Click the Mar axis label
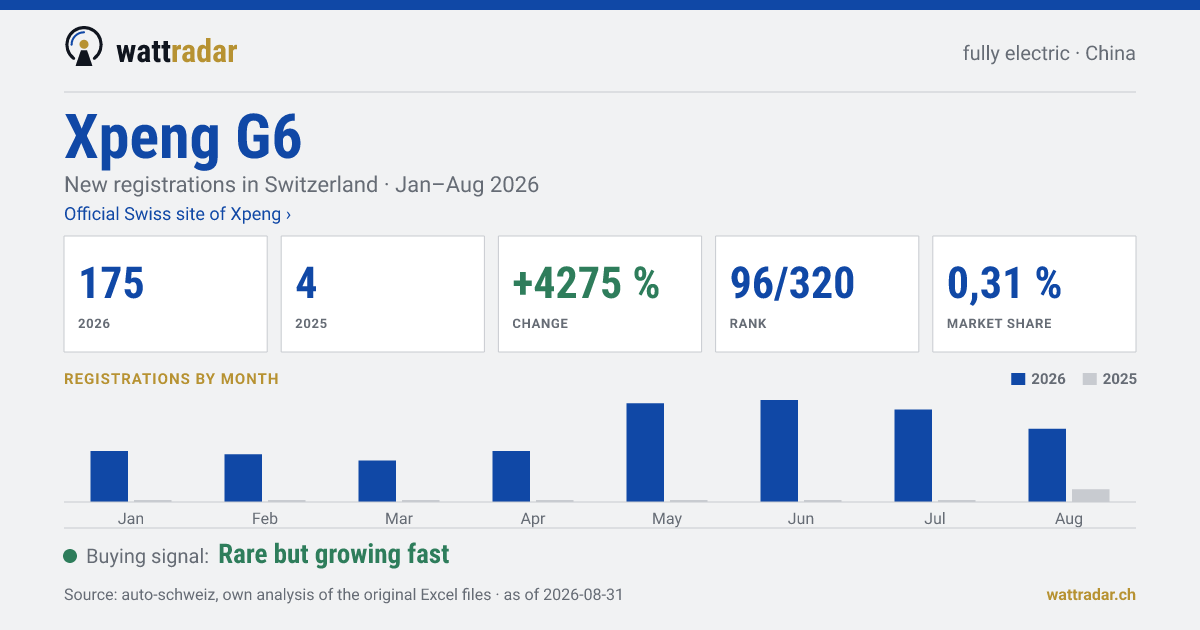 click(x=399, y=519)
